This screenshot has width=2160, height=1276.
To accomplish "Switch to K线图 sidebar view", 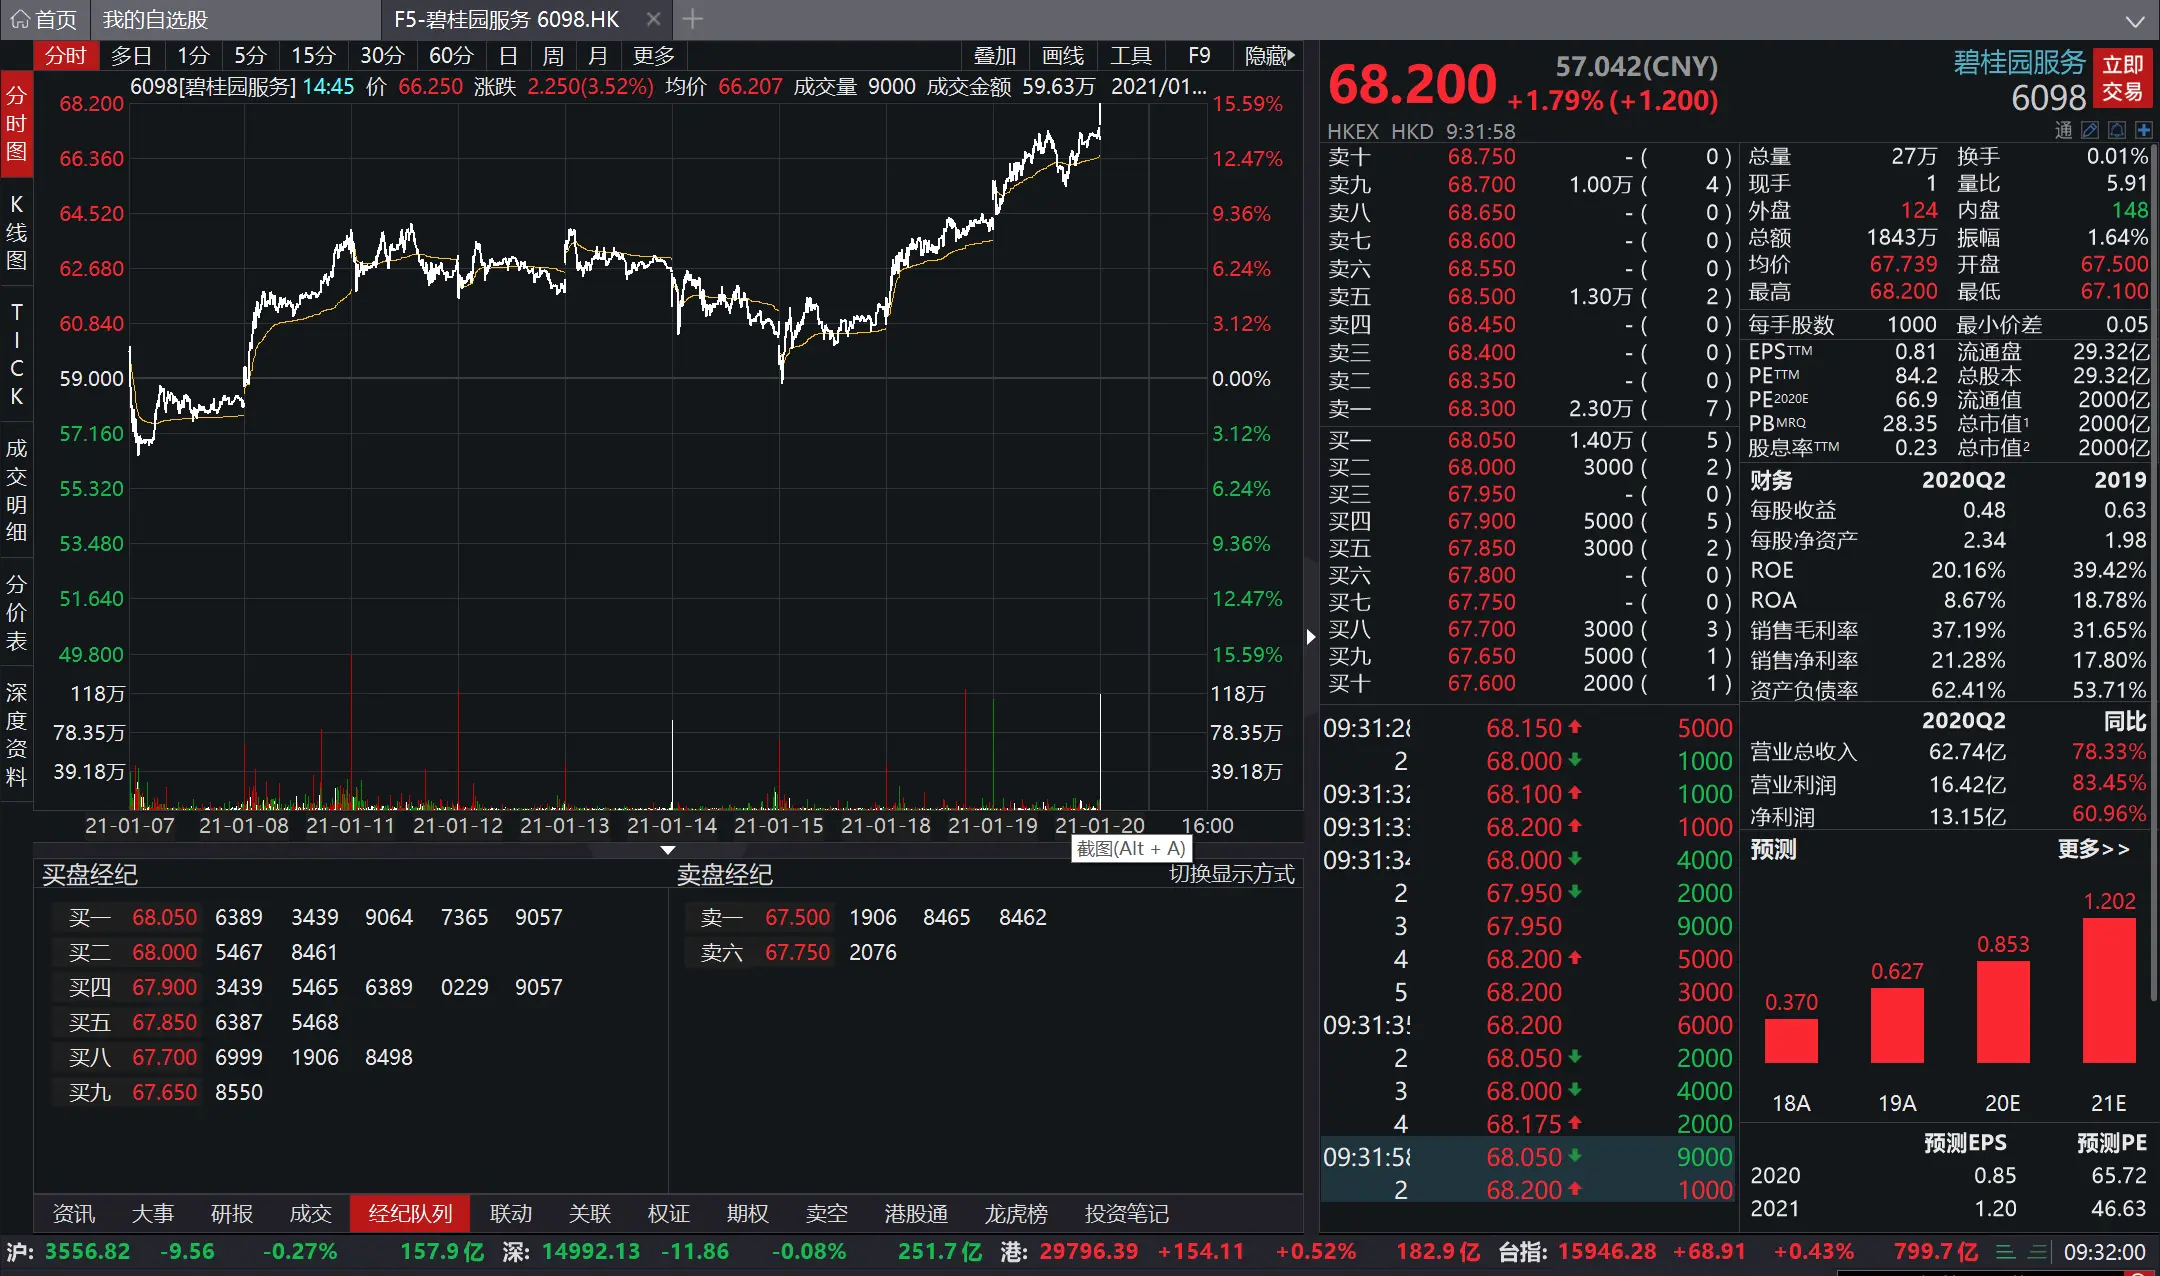I will [16, 232].
